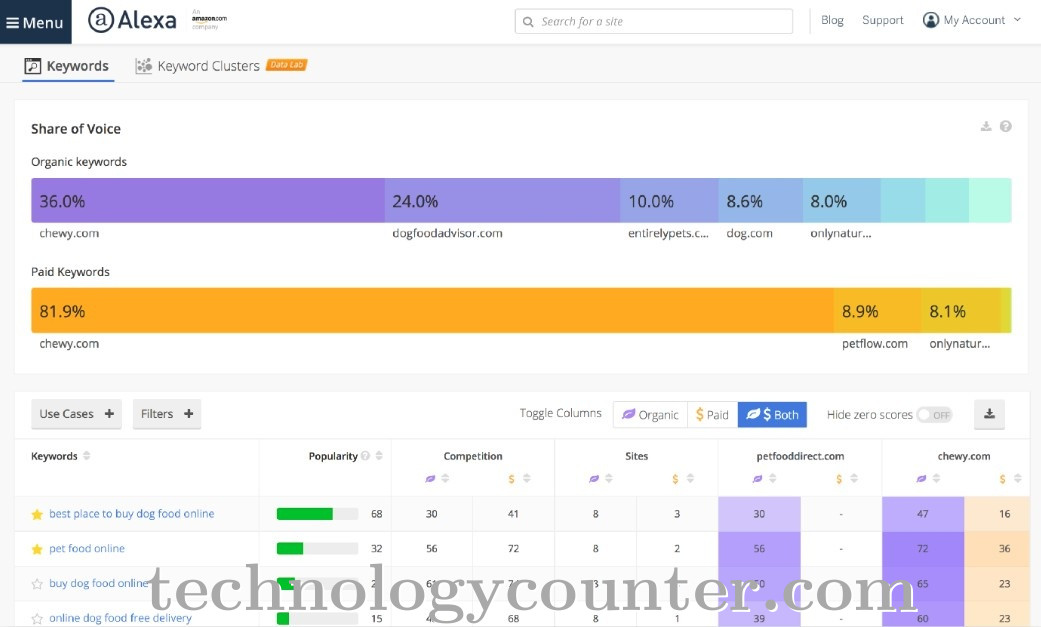This screenshot has height=627, width=1041.
Task: Turn on the Hide zero scores switch
Action: (x=936, y=413)
